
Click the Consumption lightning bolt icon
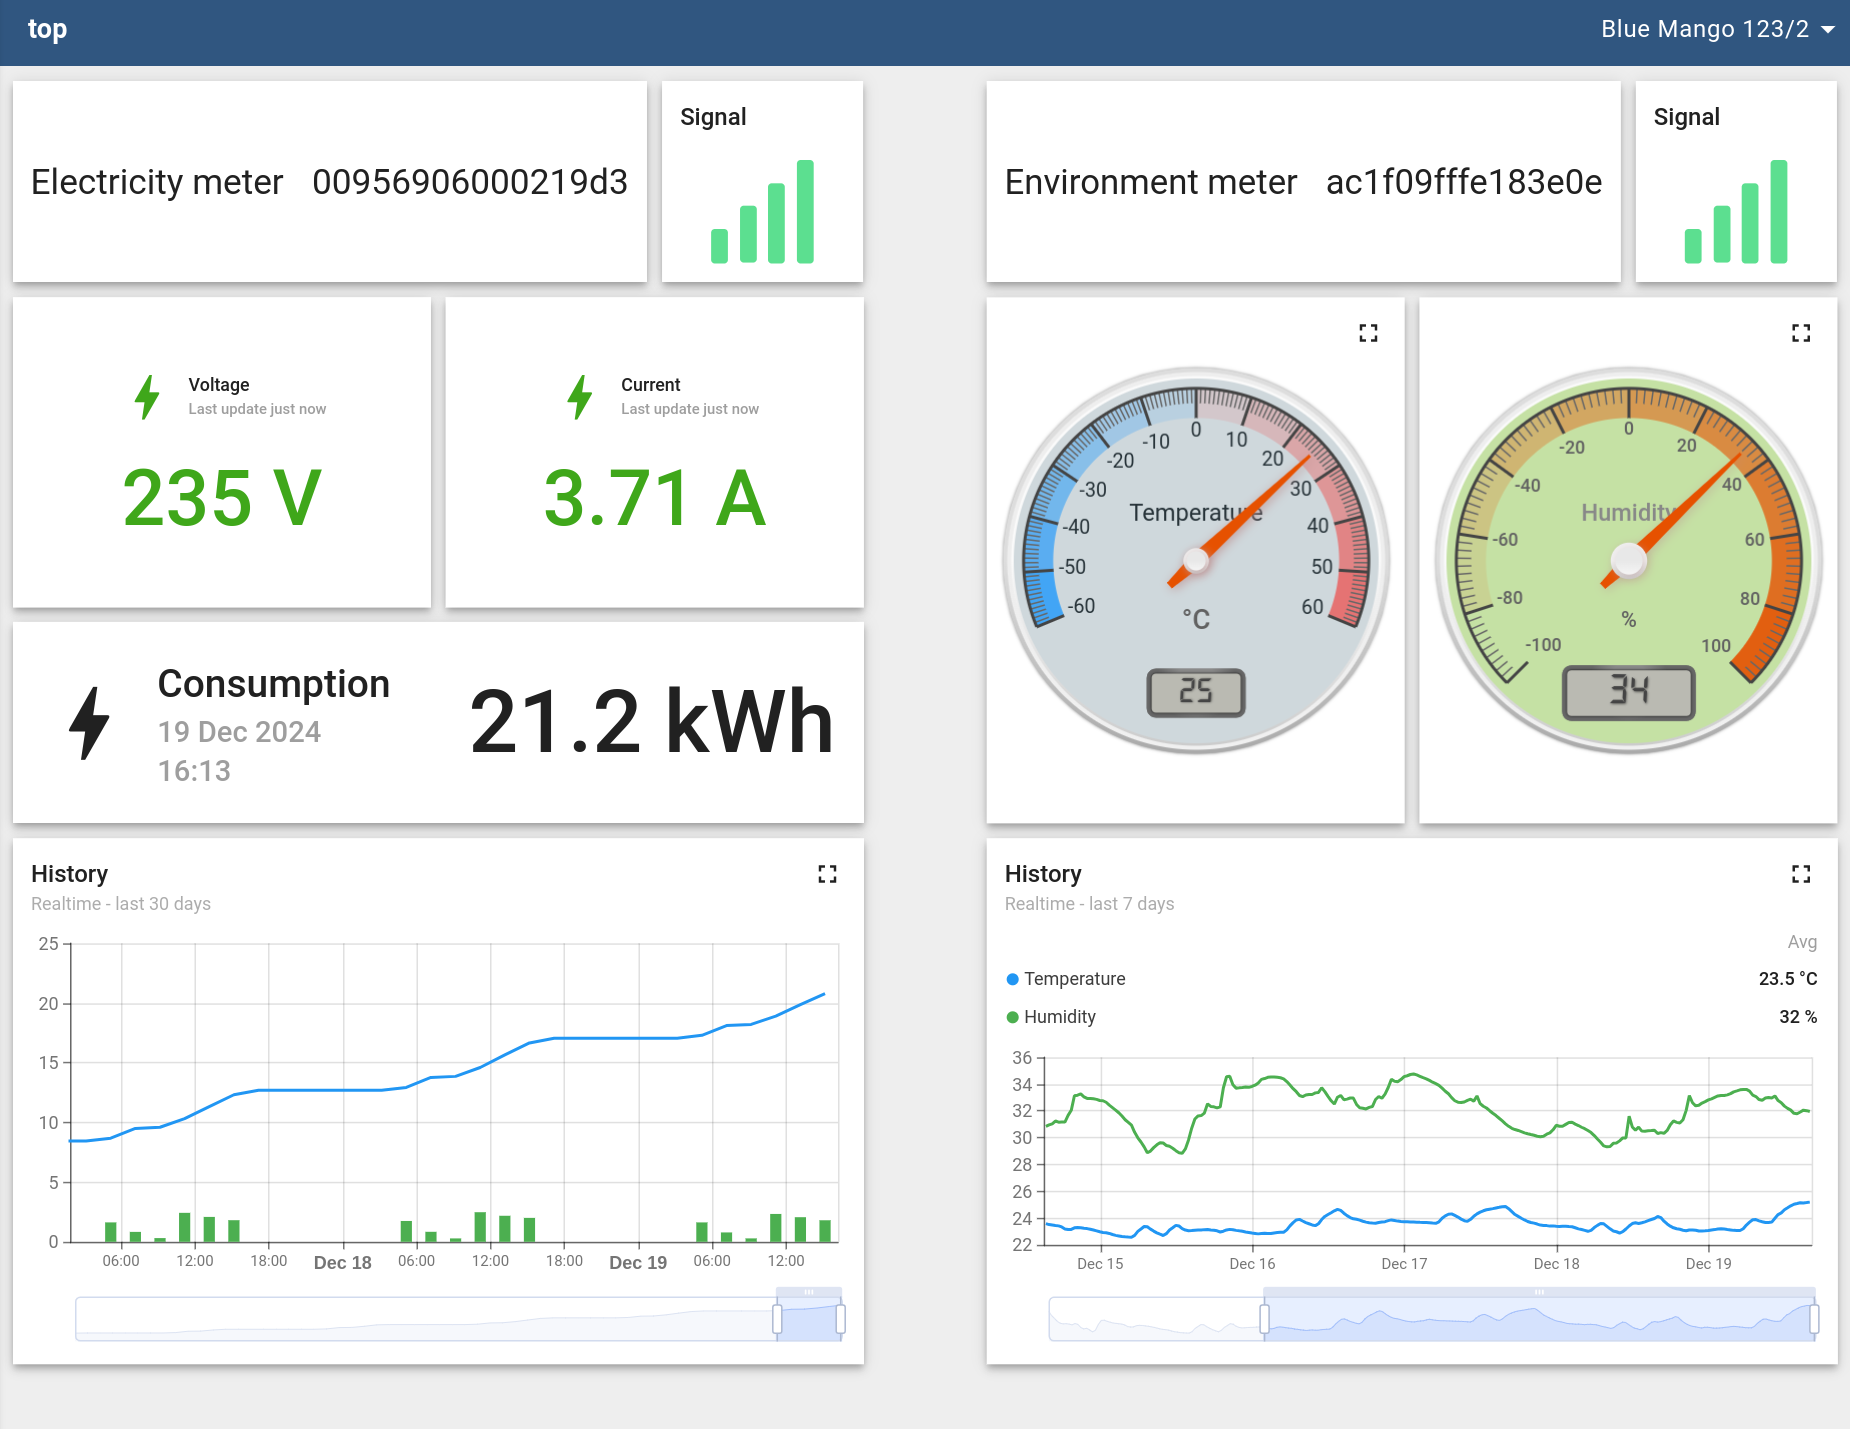pyautogui.click(x=89, y=723)
